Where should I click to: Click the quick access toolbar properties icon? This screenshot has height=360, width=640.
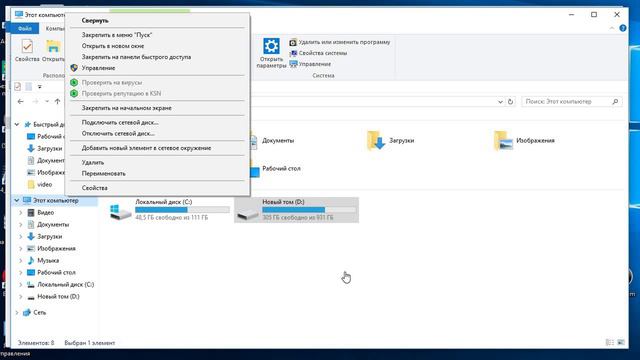click(x=18, y=87)
